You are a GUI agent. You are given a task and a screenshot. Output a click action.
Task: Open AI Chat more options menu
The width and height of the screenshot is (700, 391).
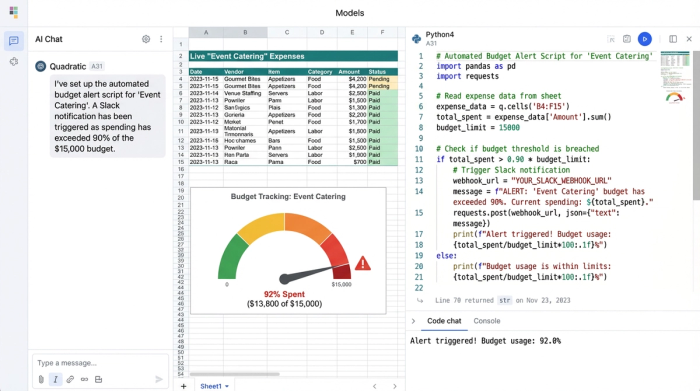161,39
